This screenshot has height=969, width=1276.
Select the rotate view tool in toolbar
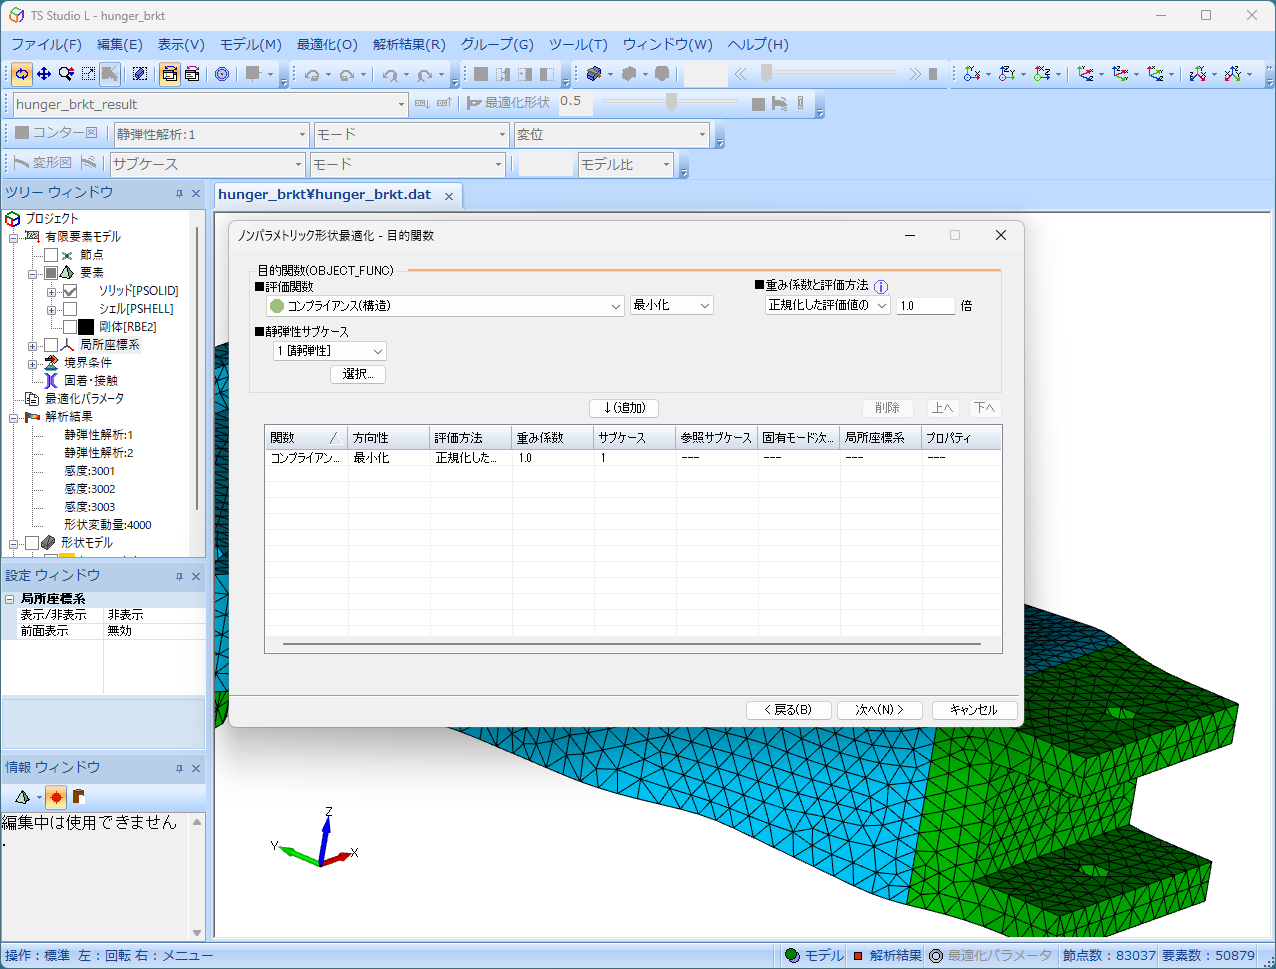tap(22, 74)
